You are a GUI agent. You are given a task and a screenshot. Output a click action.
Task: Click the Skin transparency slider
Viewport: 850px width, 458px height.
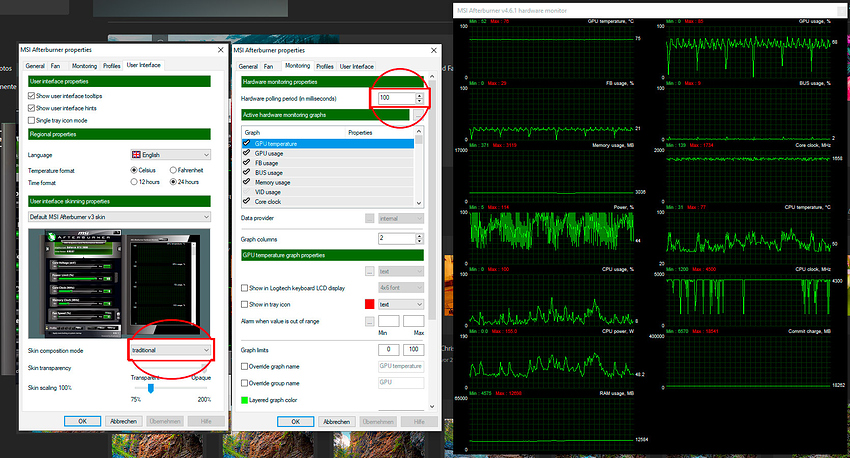[x=170, y=368]
